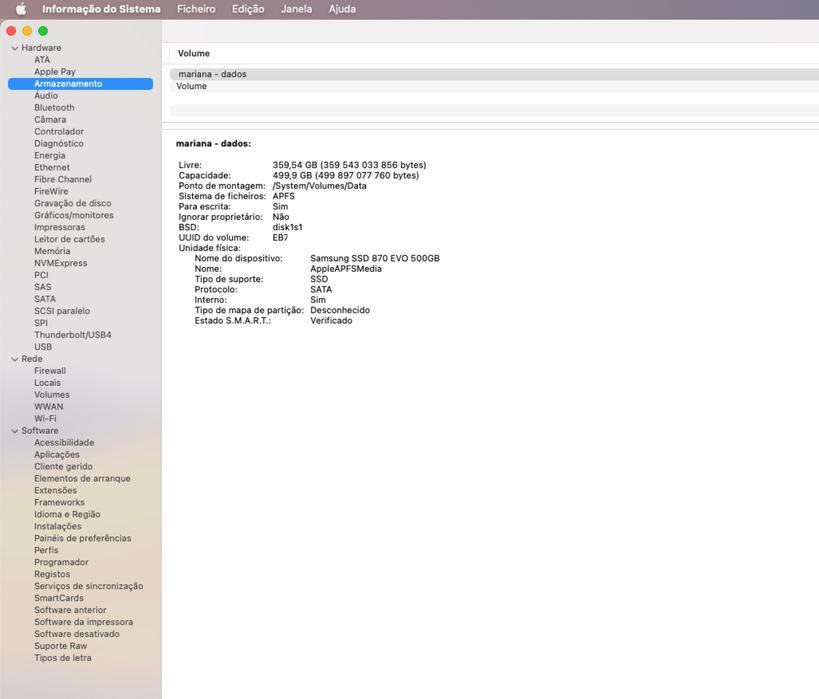
Task: Select the 'mariana - dados' volume row
Action: [494, 74]
